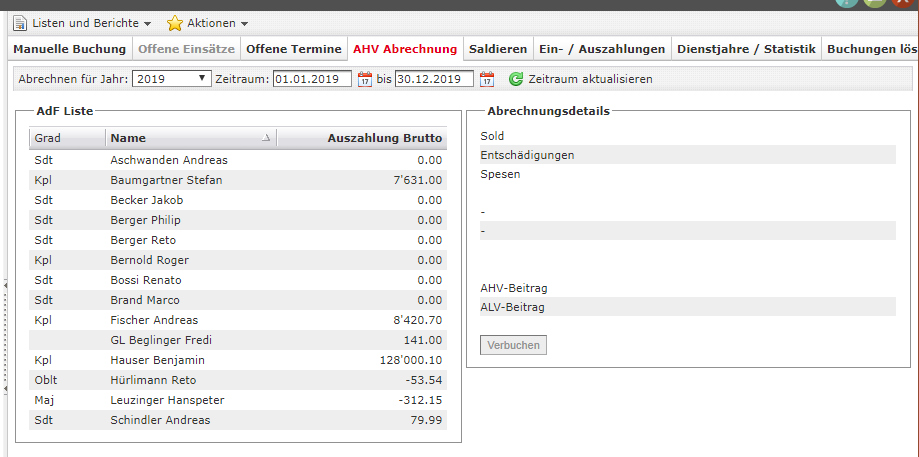This screenshot has height=457, width=919.
Task: Select row Becker Jakob
Action: click(x=238, y=200)
